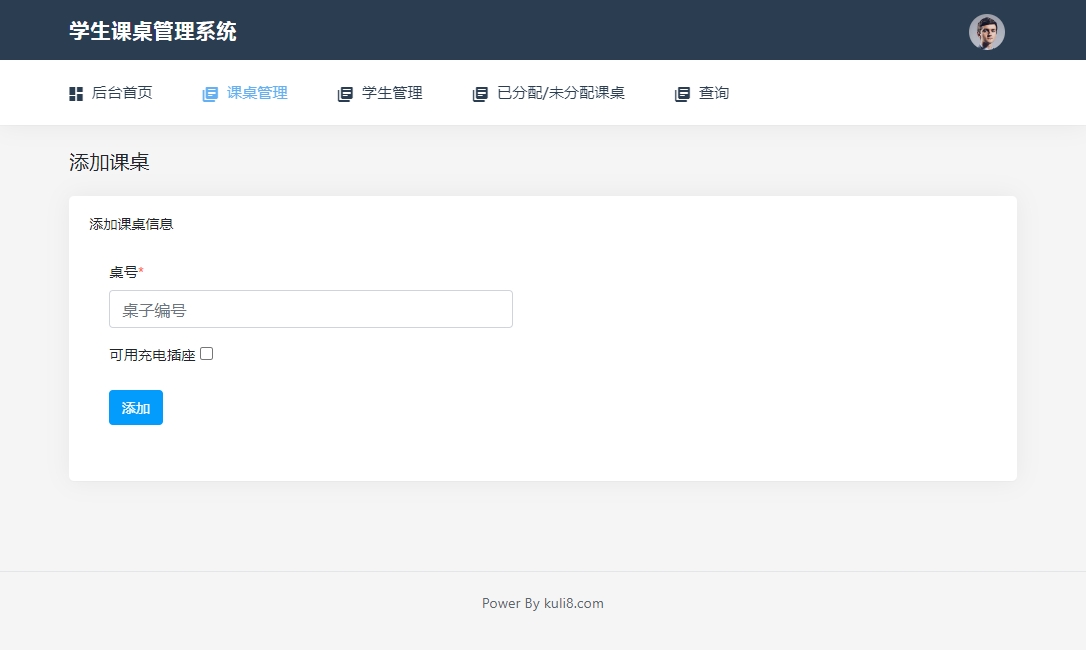Click the 学生课桌管理系统 site title
Image resolution: width=1086 pixels, height=650 pixels.
153,31
